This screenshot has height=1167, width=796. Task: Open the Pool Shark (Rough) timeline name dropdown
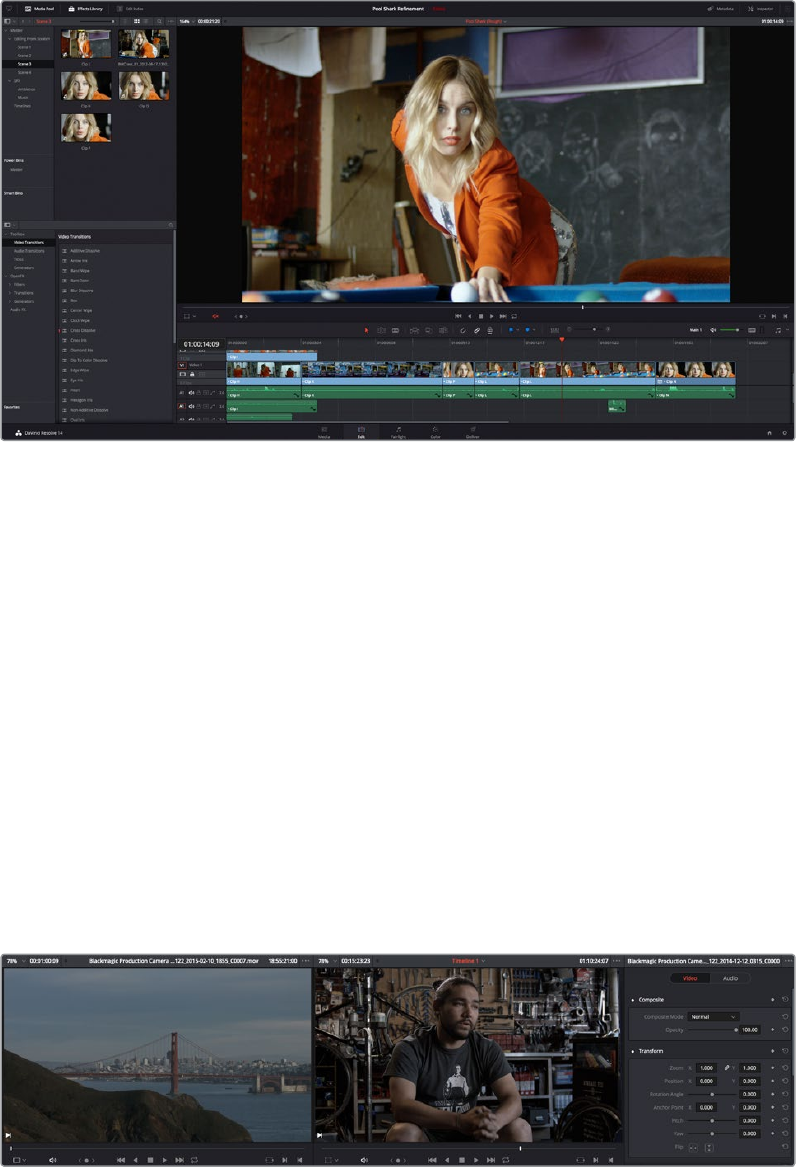point(486,22)
